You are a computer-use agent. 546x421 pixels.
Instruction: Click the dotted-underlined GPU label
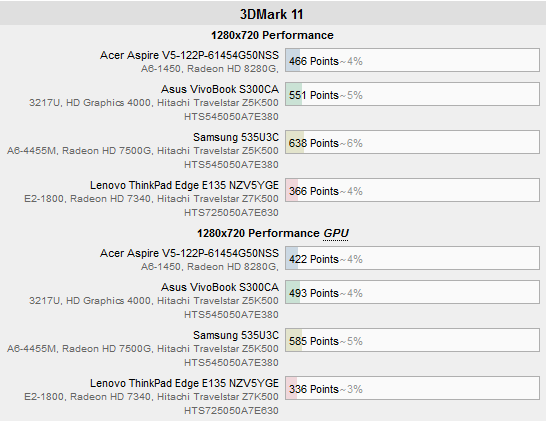click(x=336, y=233)
